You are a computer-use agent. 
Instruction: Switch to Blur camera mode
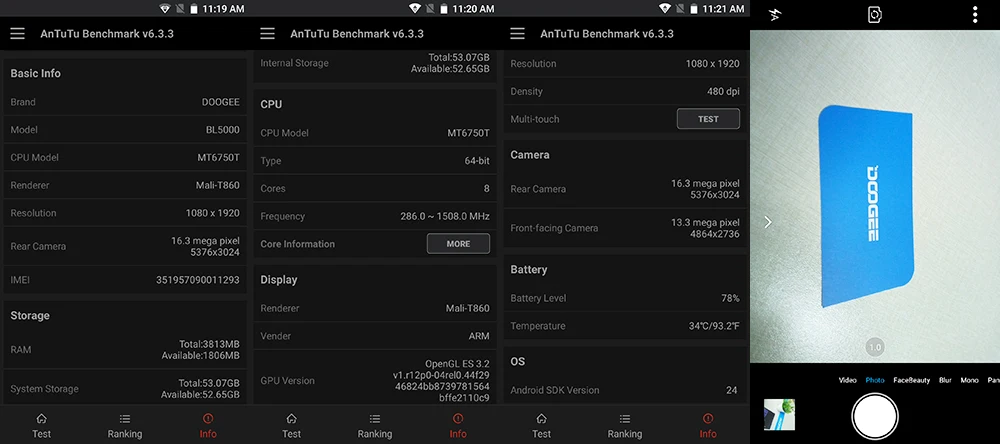click(x=945, y=380)
